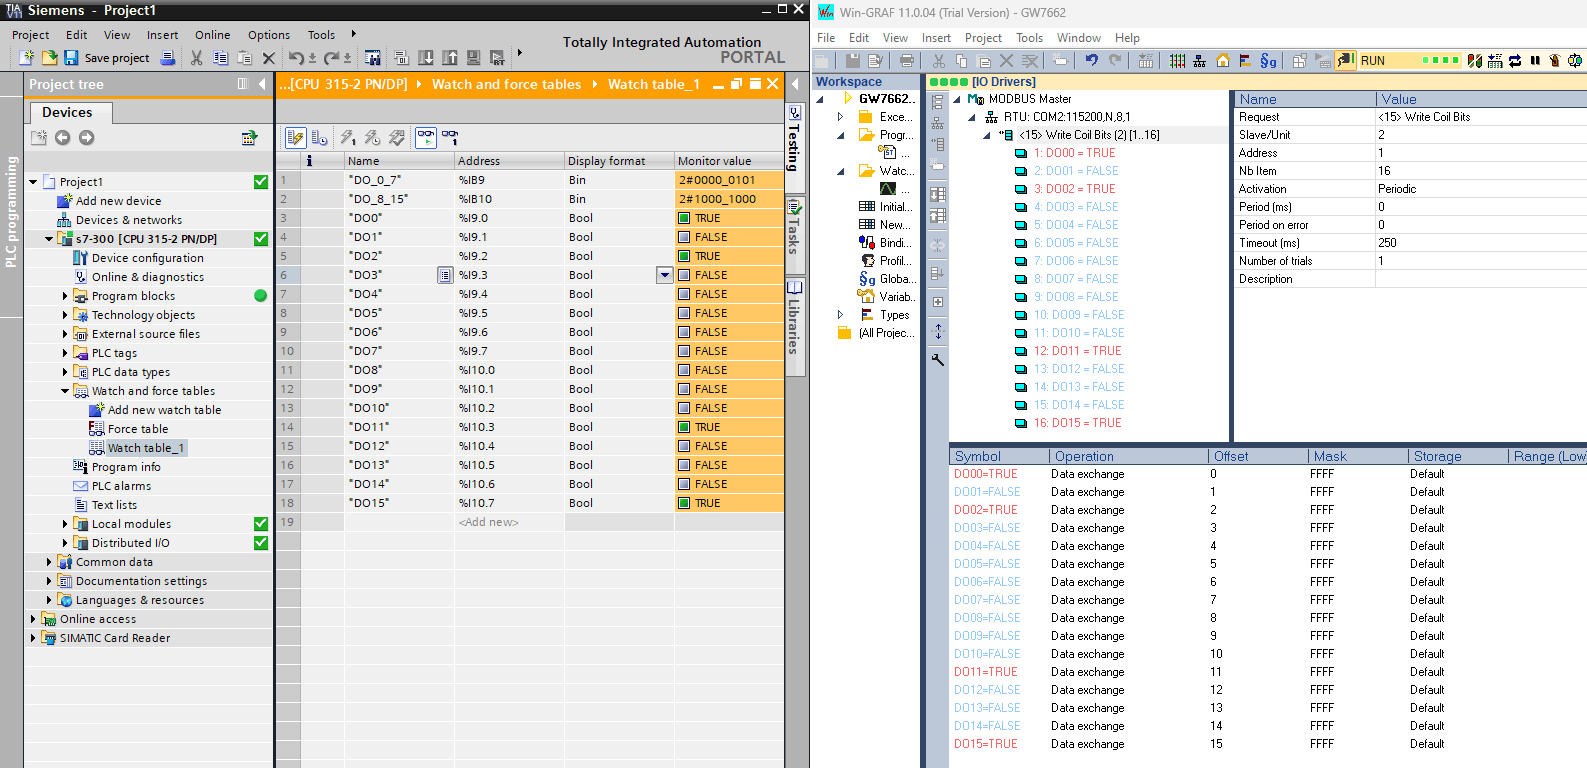This screenshot has width=1587, height=768.
Task: Click the house icon in Win-GRAF toolbar
Action: click(x=1222, y=61)
